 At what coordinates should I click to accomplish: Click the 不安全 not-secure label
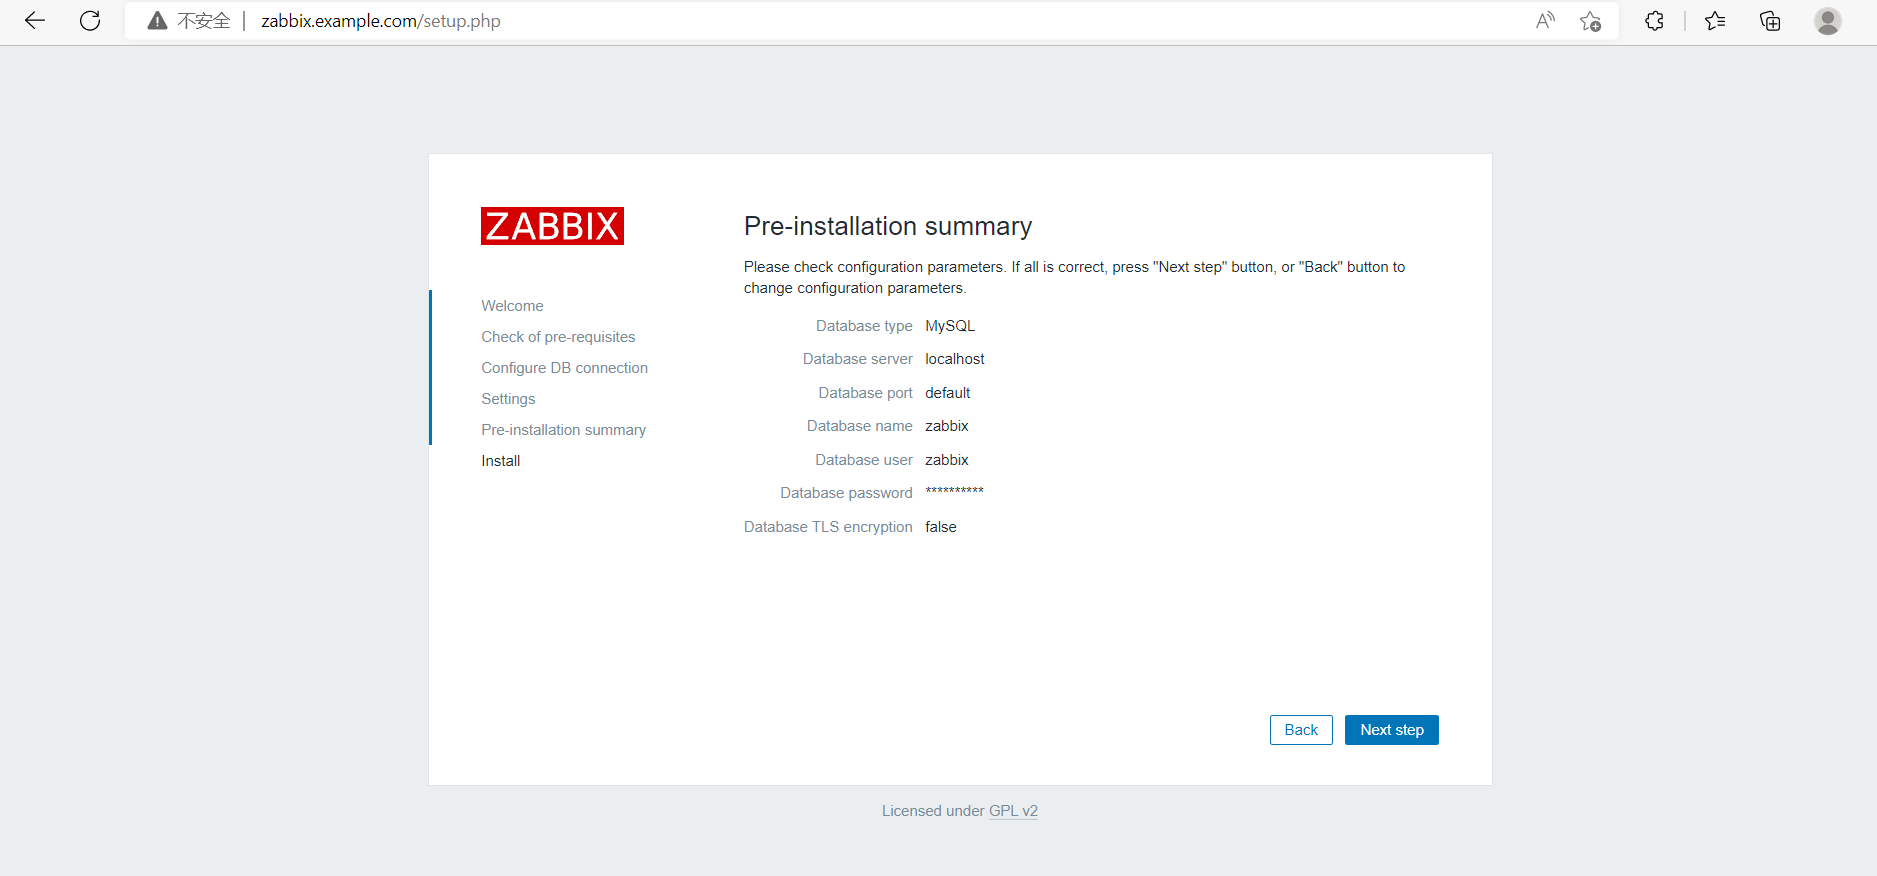204,21
